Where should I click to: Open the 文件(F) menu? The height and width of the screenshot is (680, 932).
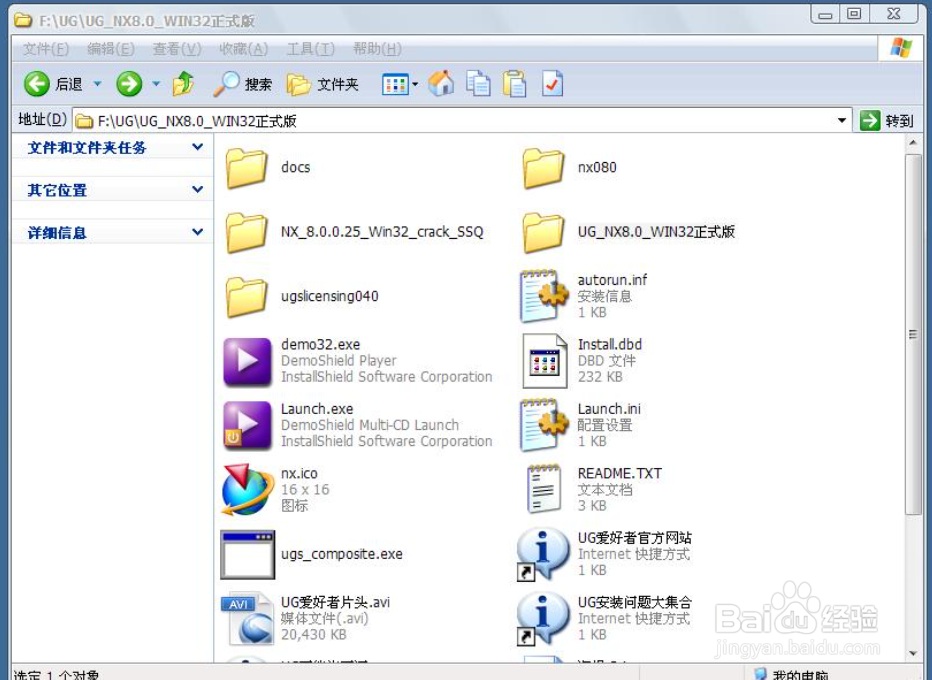pos(46,49)
